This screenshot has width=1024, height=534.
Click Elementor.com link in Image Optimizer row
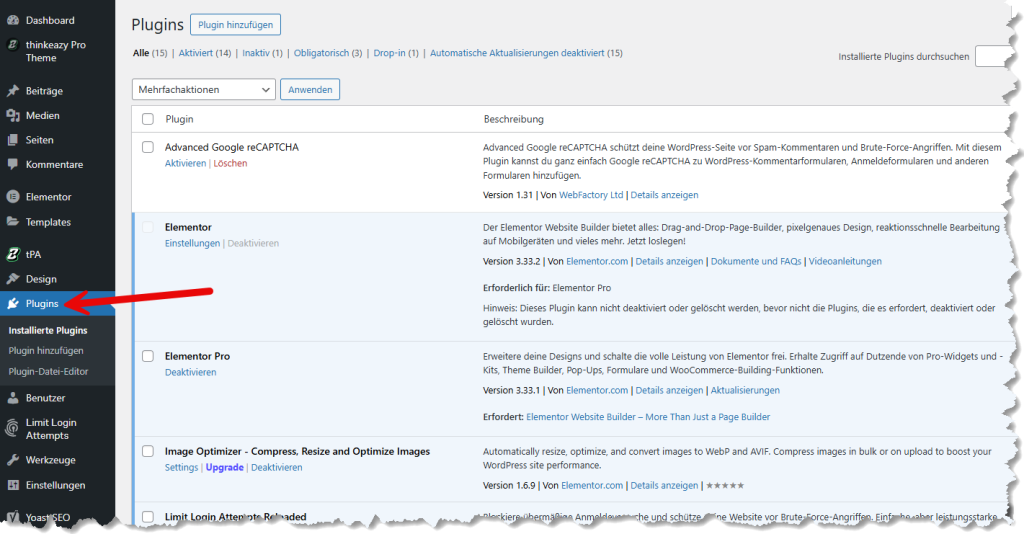coord(592,486)
